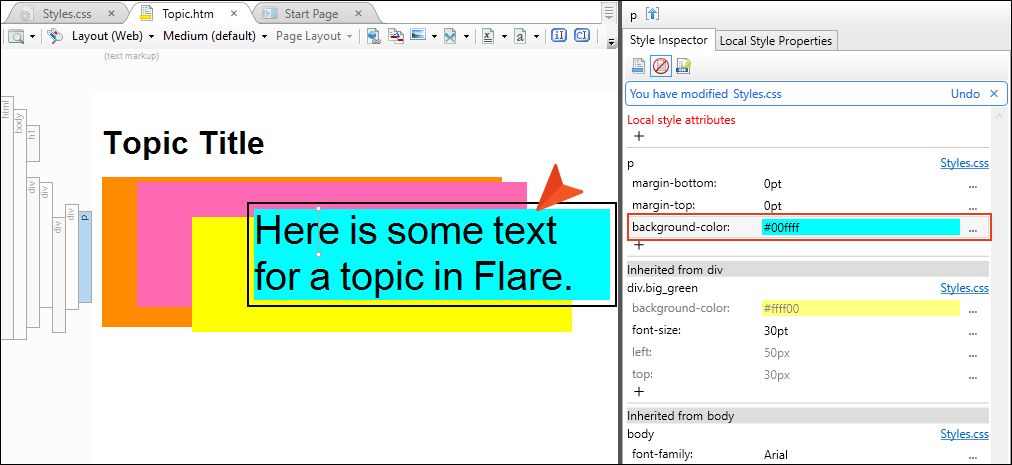Select the body structure bar
Screen dimensions: 1012x465
[19, 223]
